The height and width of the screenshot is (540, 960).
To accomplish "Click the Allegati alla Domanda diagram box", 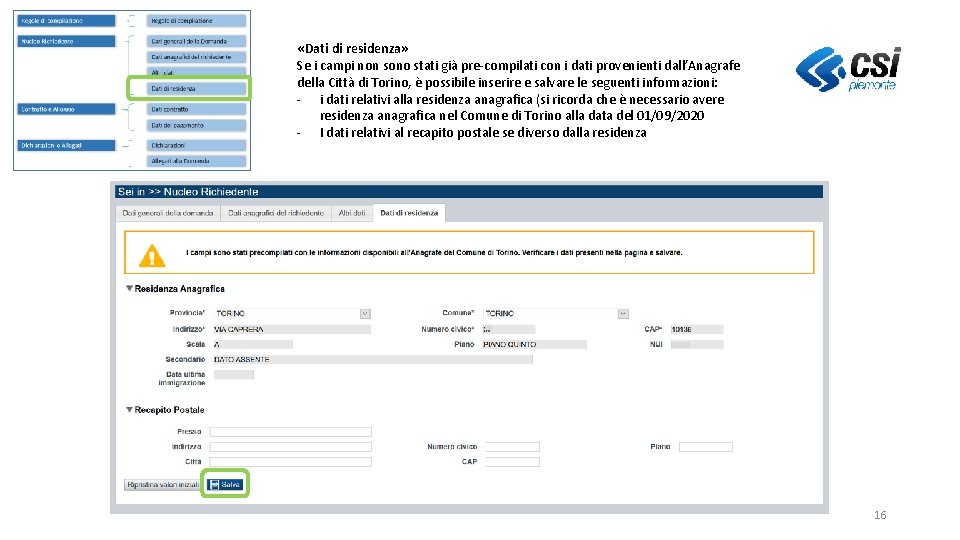I will coord(196,161).
